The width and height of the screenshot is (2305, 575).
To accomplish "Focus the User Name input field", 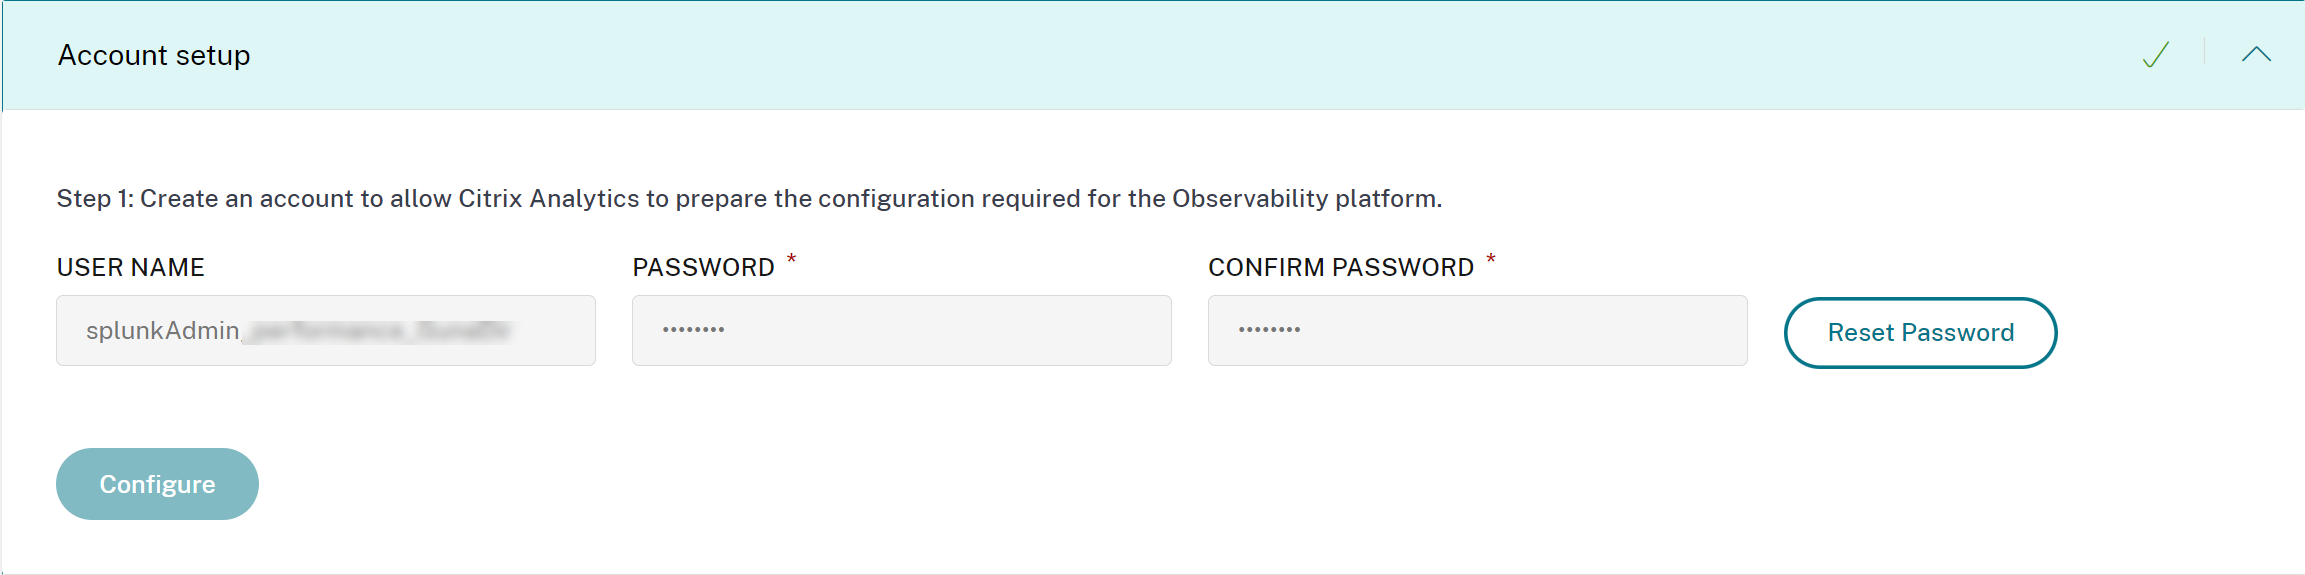I will pos(325,331).
